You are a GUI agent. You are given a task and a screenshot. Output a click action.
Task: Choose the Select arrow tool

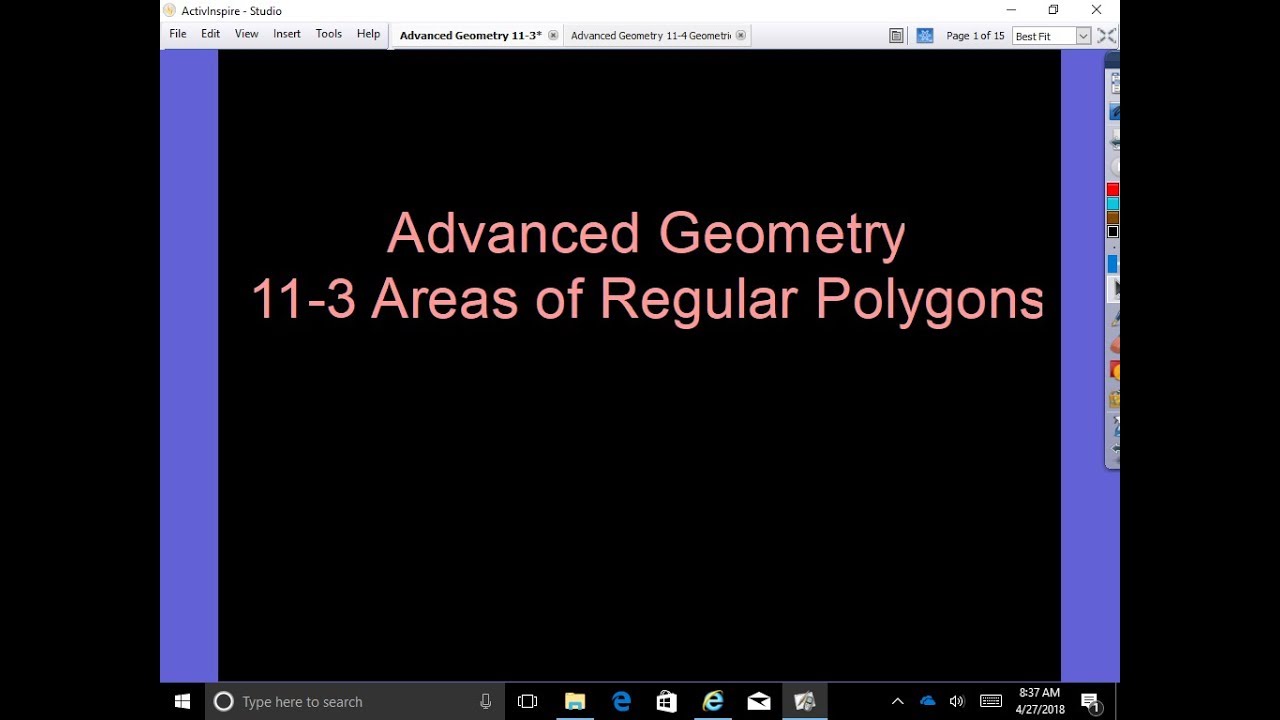1114,290
